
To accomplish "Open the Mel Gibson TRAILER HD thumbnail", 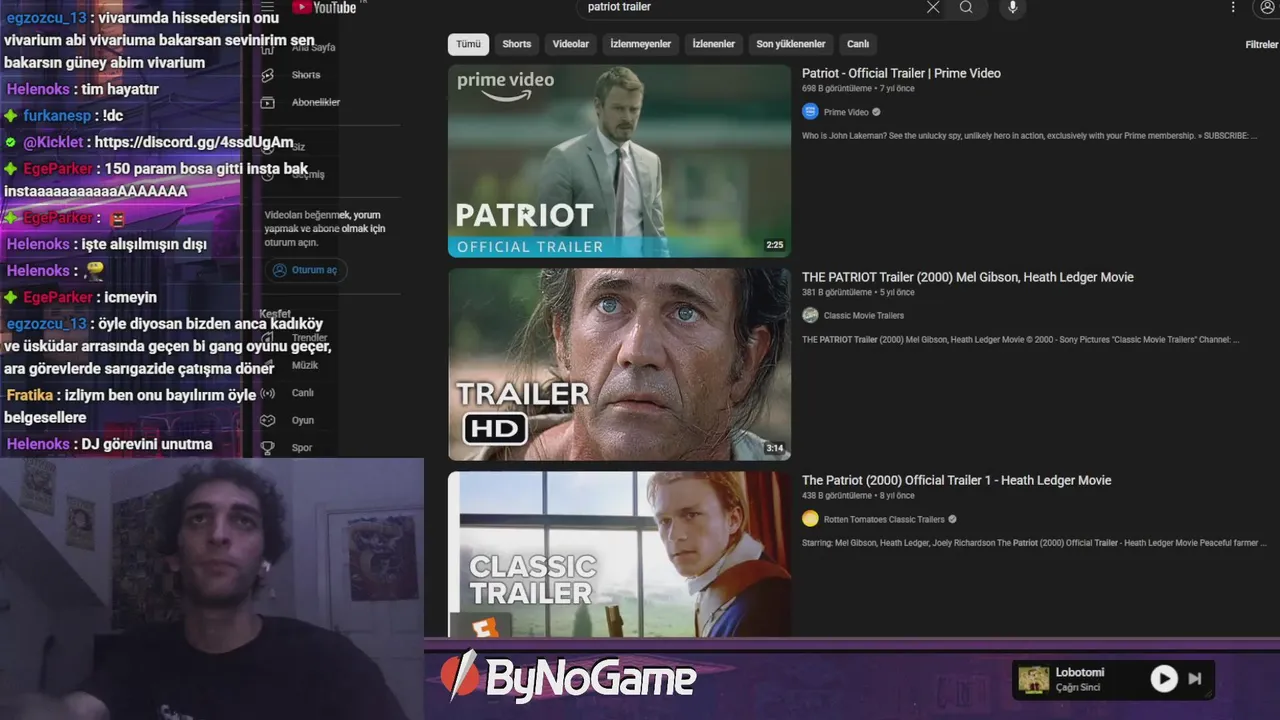I will coord(619,364).
